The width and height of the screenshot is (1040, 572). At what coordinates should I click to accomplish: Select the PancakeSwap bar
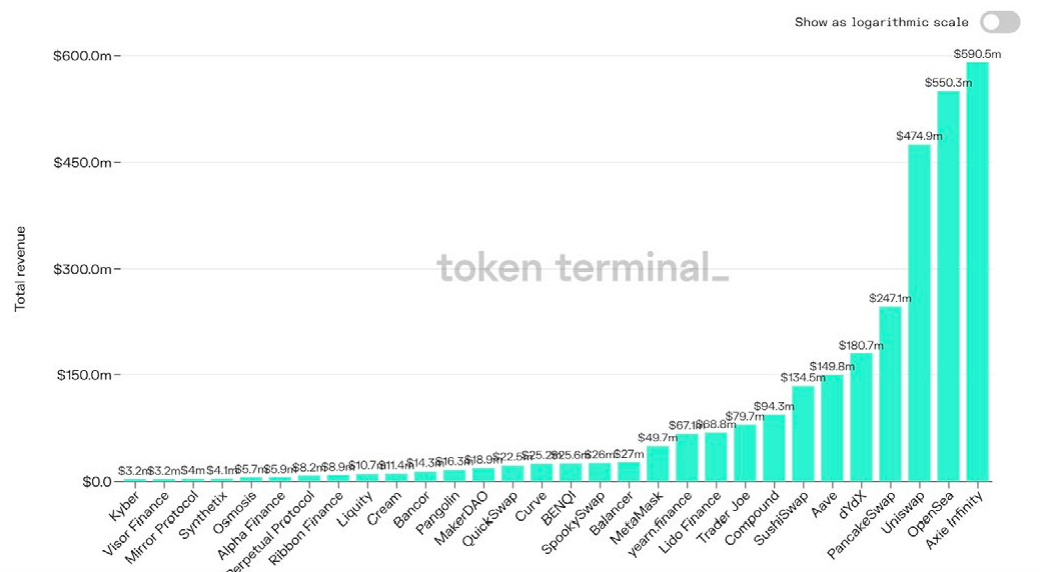(x=890, y=393)
